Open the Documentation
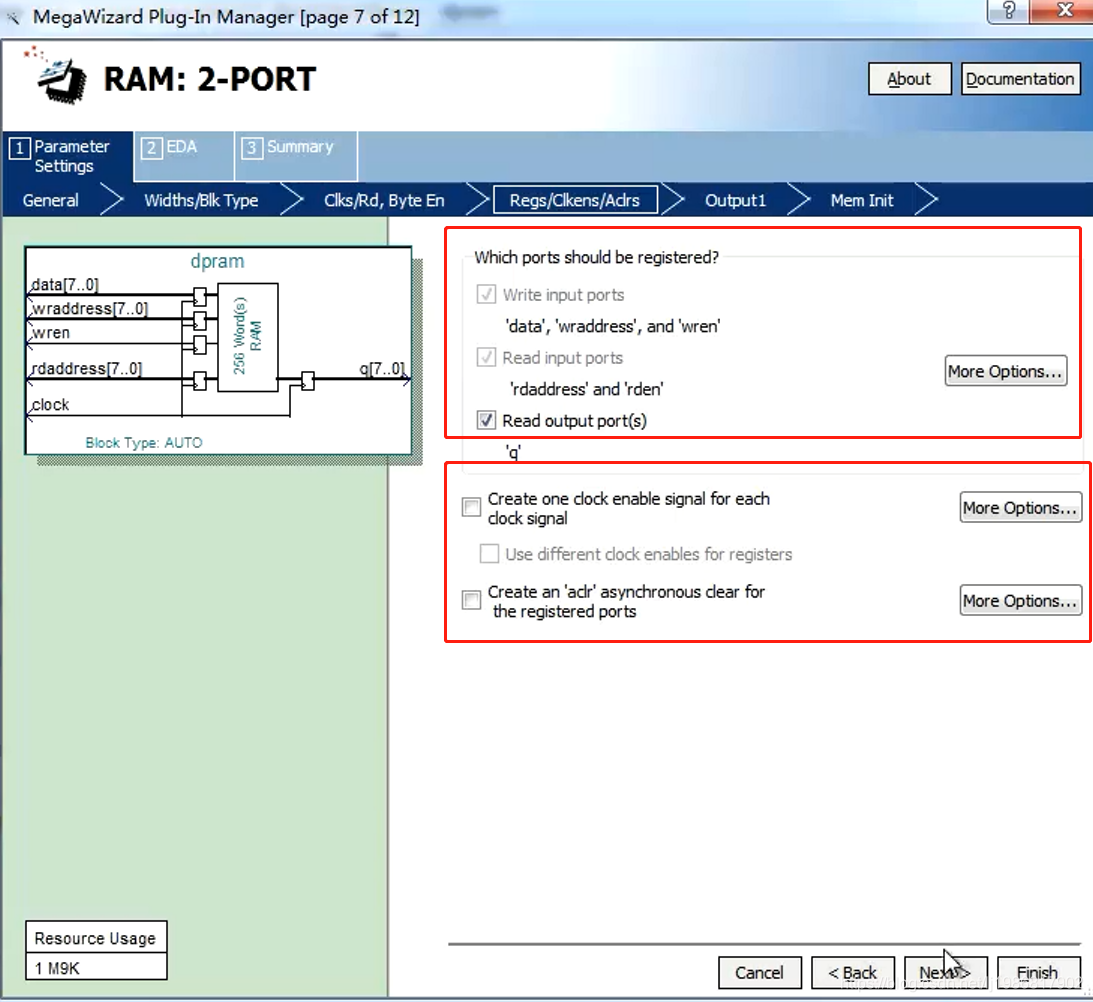 click(1020, 79)
